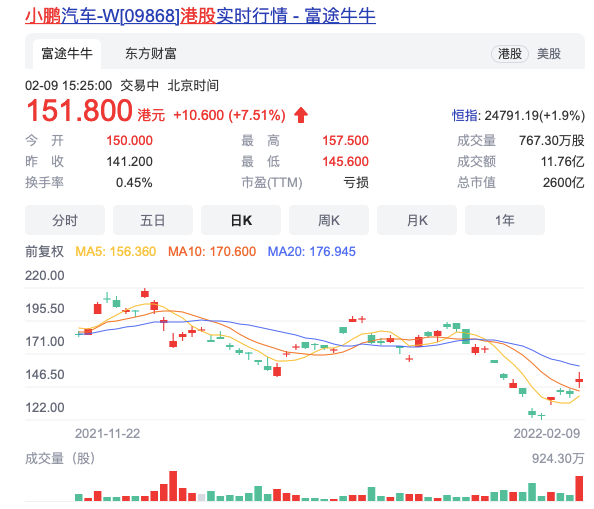The height and width of the screenshot is (509, 594).
Task: Click the 恒指 index label
Action: (465, 116)
